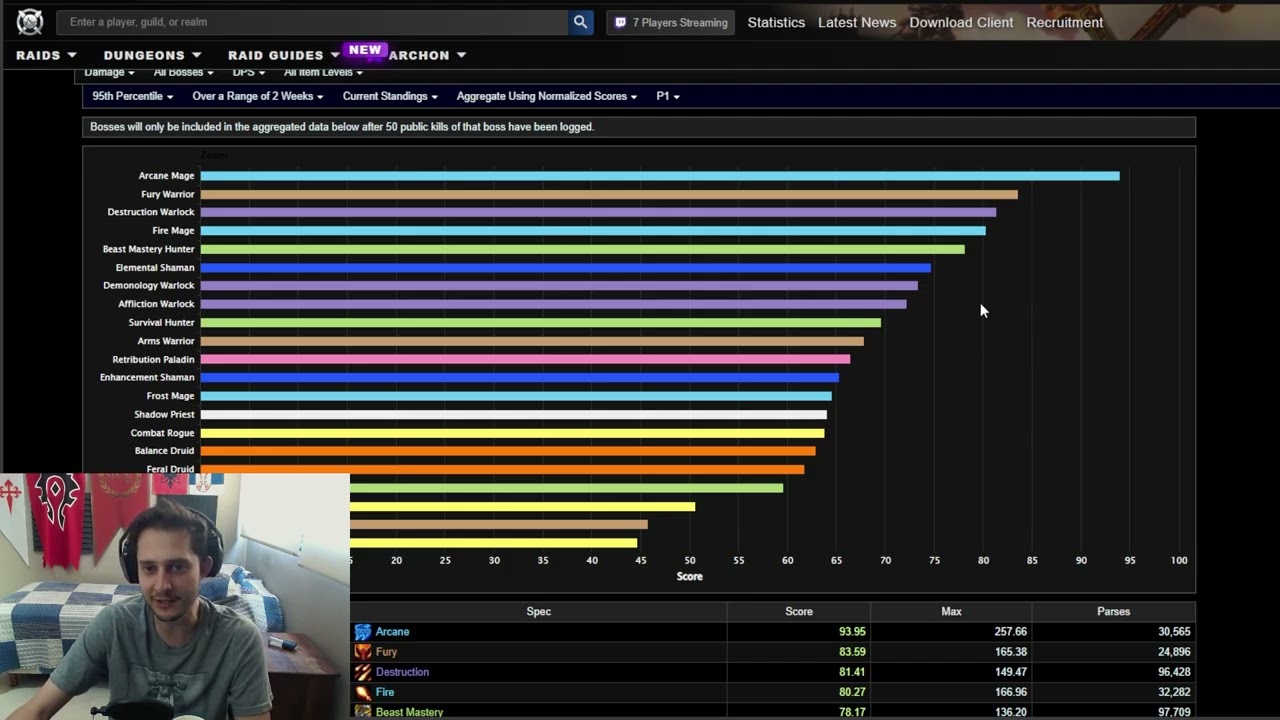The height and width of the screenshot is (720, 1280).
Task: Click the Arcane link in spec table
Action: point(392,632)
